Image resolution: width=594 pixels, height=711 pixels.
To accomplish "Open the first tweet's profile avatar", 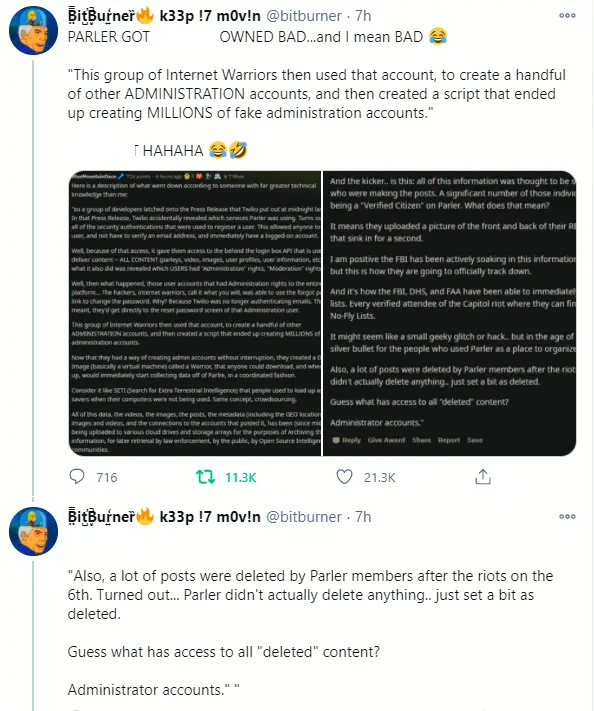I will 33,30.
